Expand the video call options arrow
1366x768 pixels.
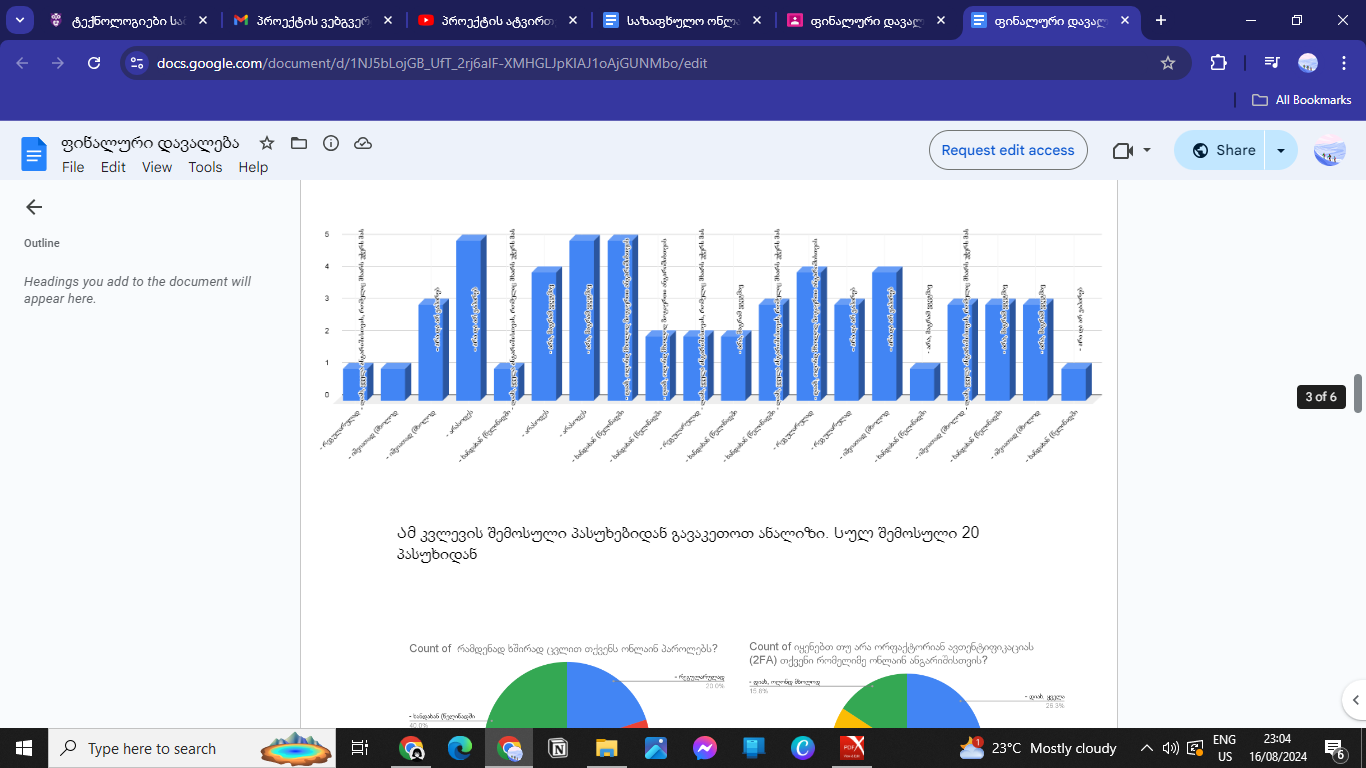pos(1147,150)
